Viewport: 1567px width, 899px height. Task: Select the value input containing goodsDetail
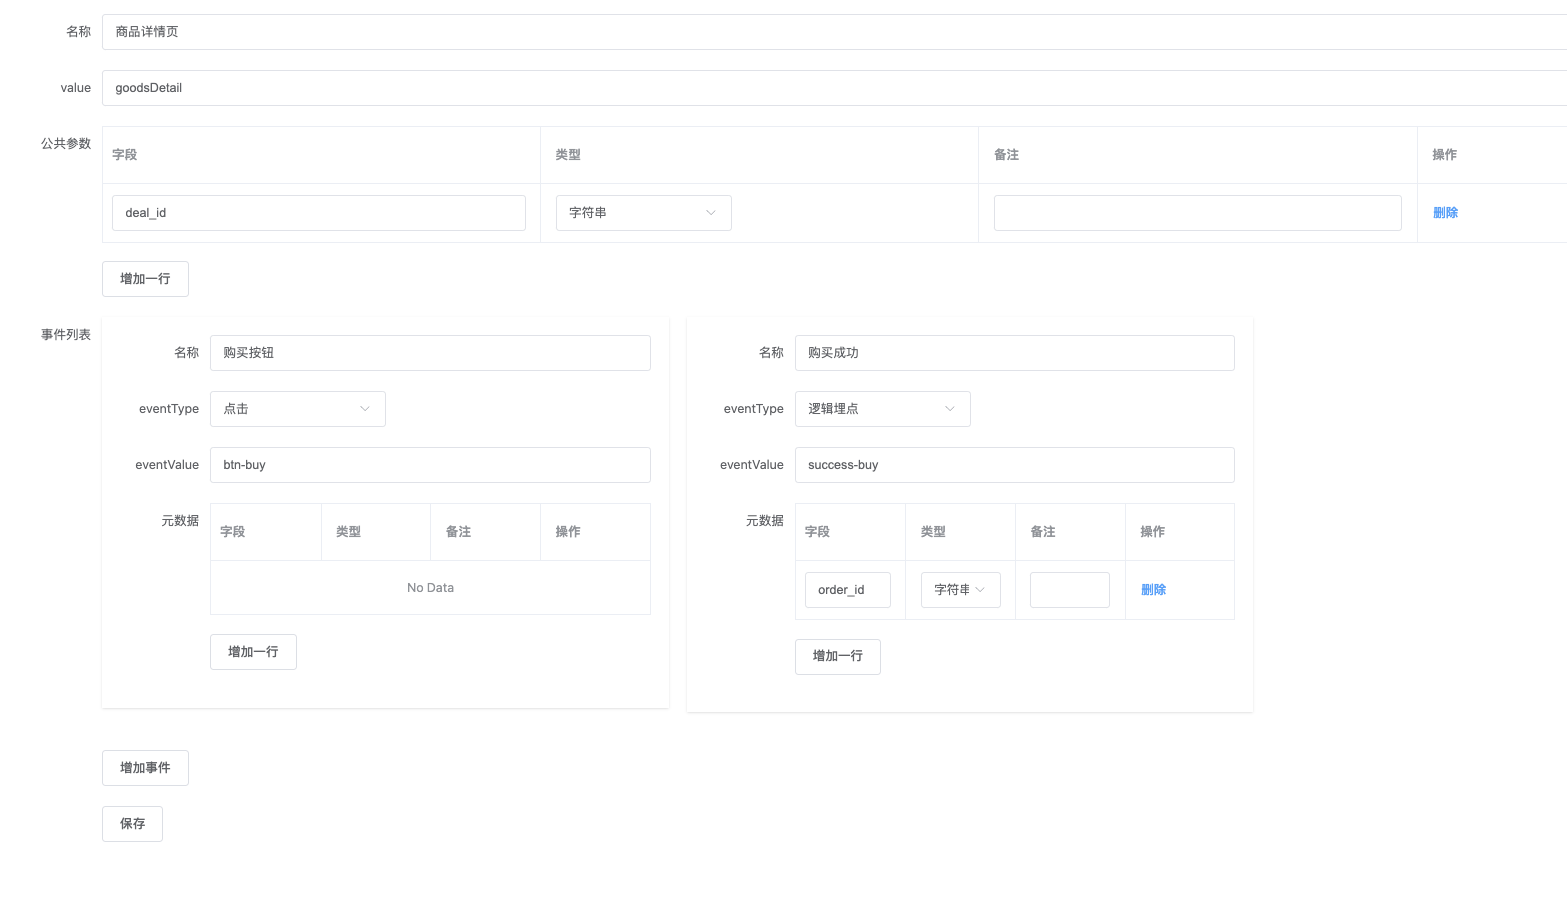500,87
